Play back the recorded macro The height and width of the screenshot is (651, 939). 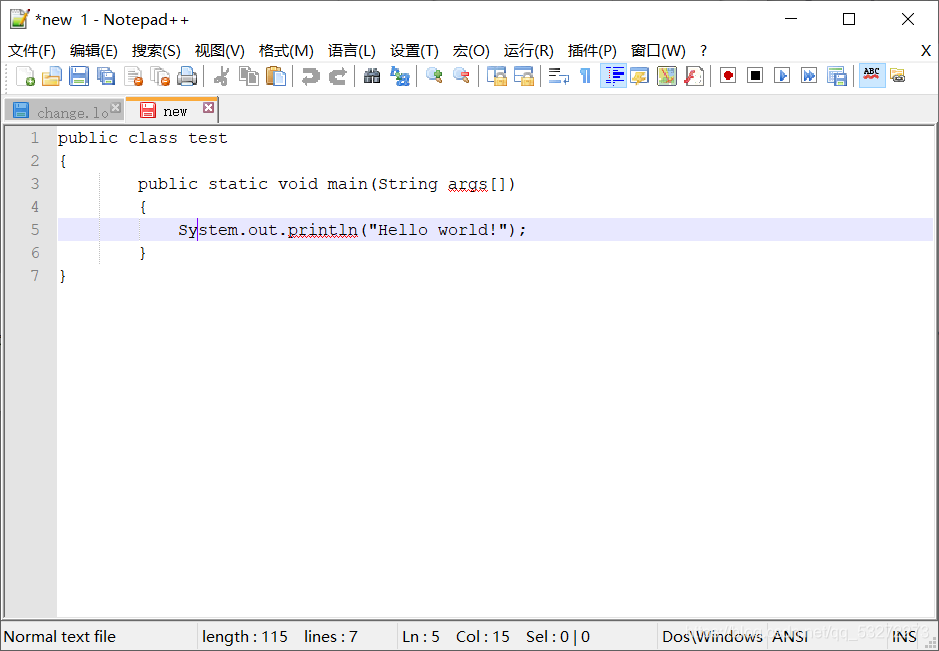(x=782, y=75)
